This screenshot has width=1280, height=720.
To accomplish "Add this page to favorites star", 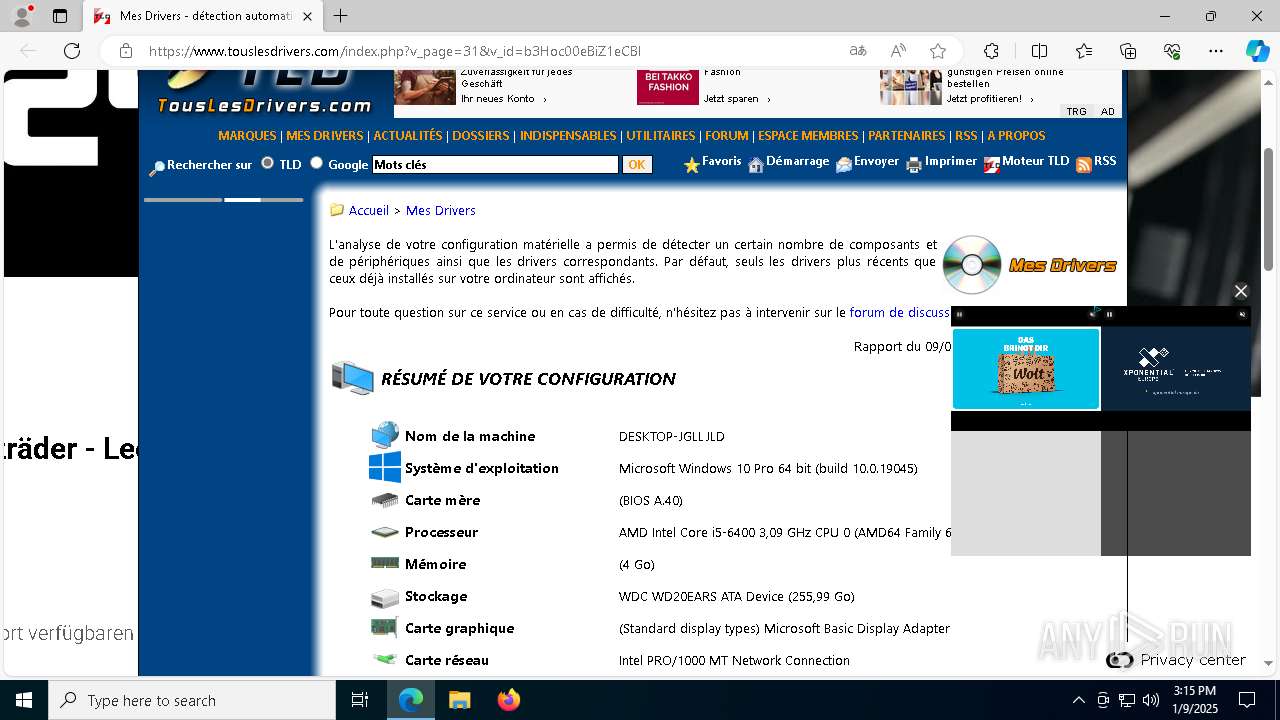I will point(938,51).
